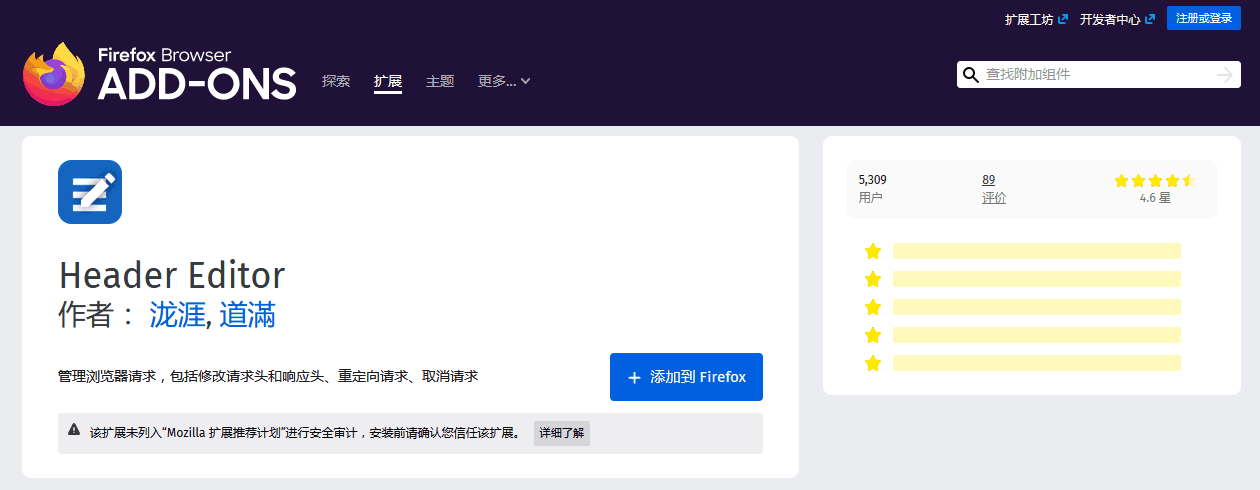Expand the 更多… dropdown menu
Image resolution: width=1260 pixels, height=490 pixels.
pos(504,81)
